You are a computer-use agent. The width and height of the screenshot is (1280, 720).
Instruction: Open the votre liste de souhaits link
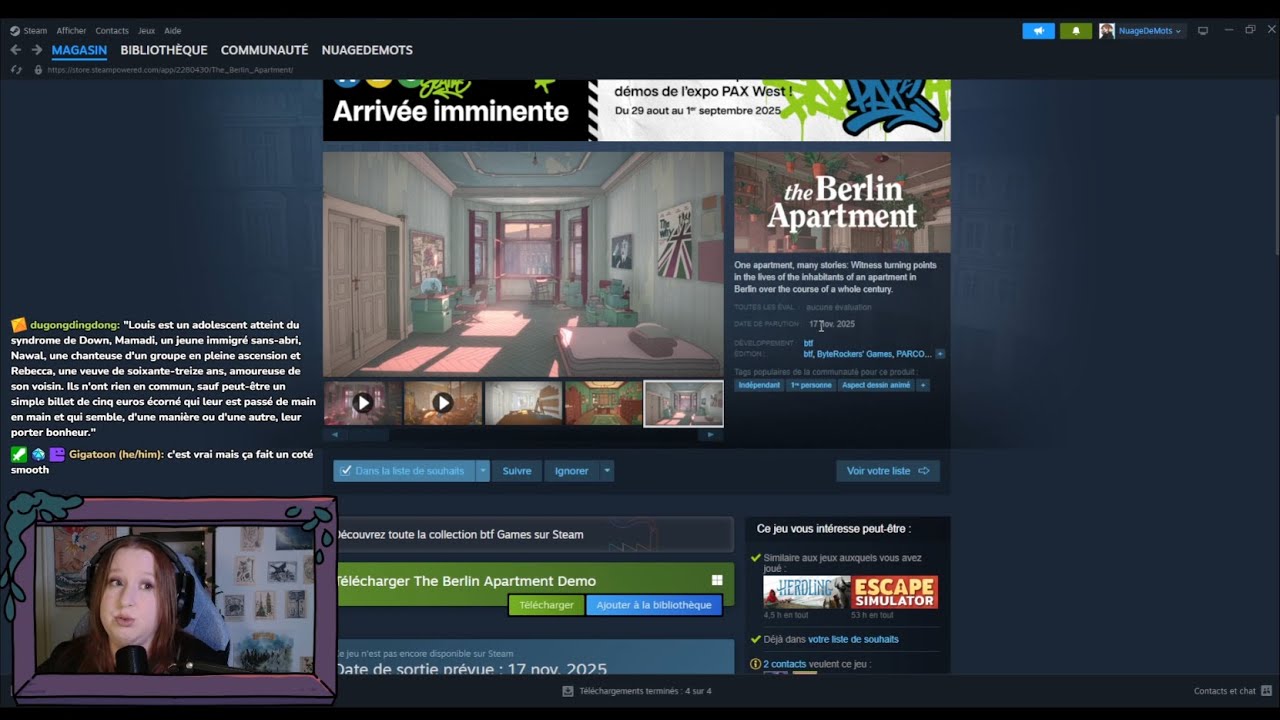pos(853,639)
